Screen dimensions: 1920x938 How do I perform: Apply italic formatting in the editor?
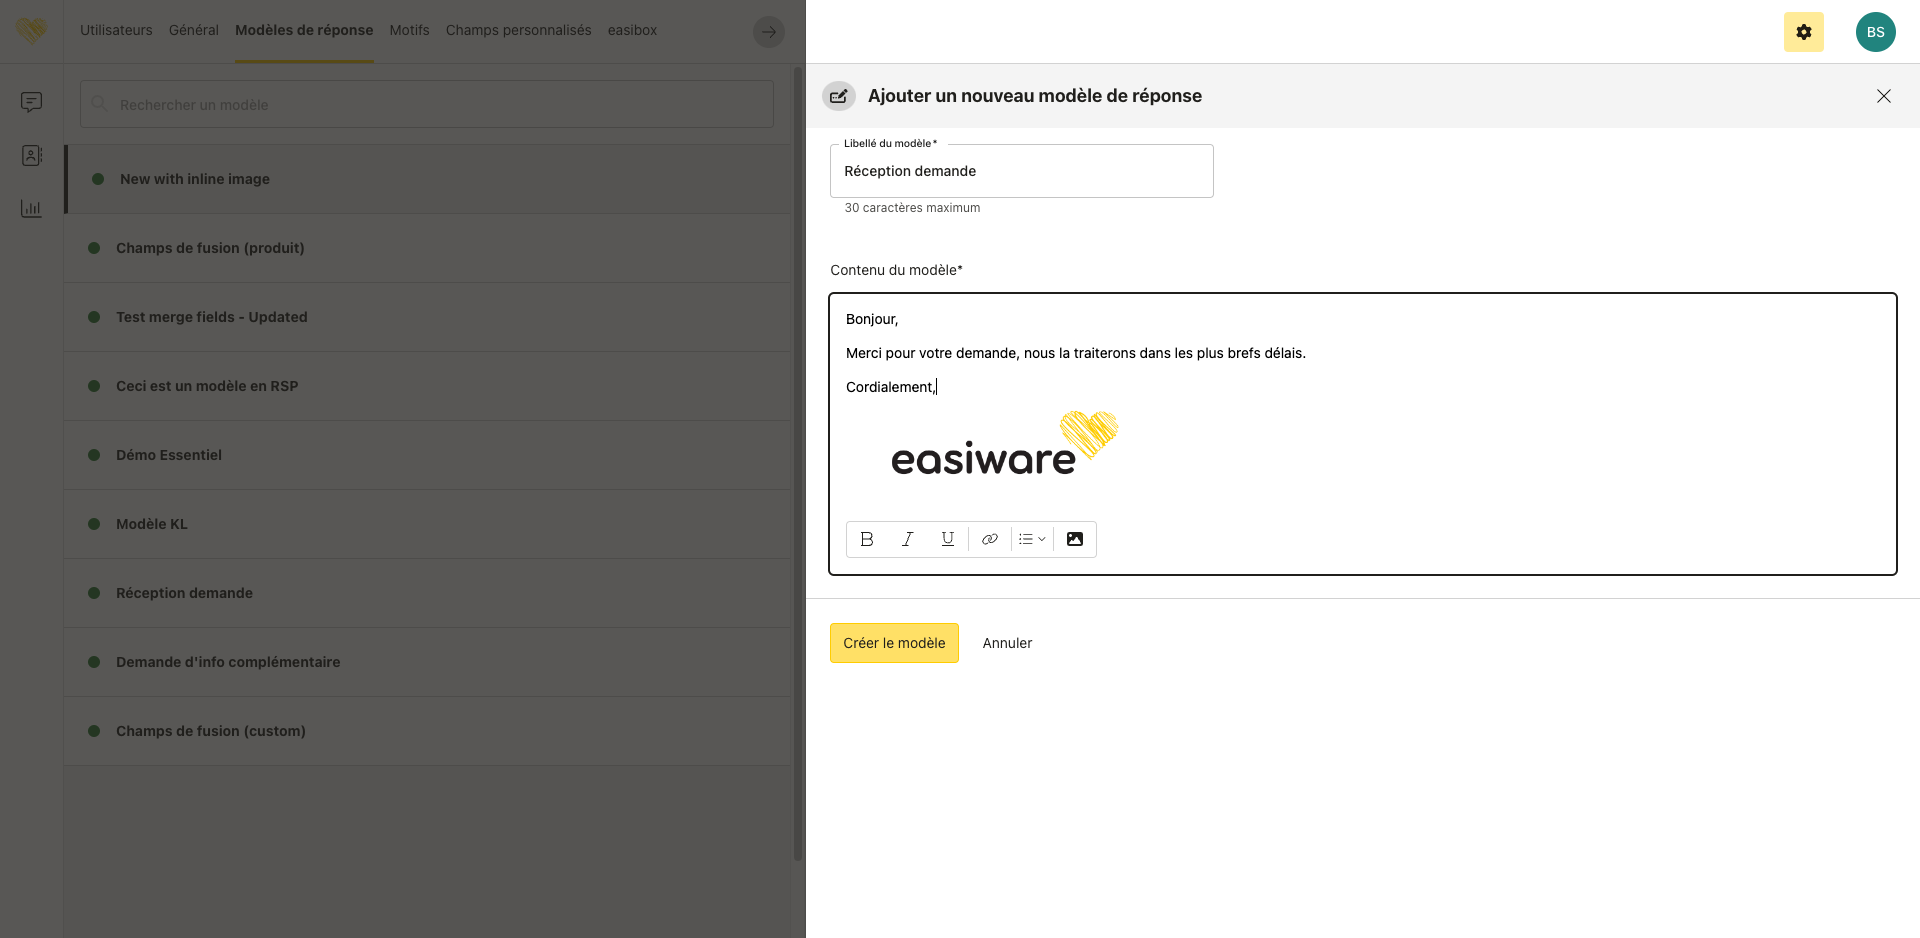(907, 539)
